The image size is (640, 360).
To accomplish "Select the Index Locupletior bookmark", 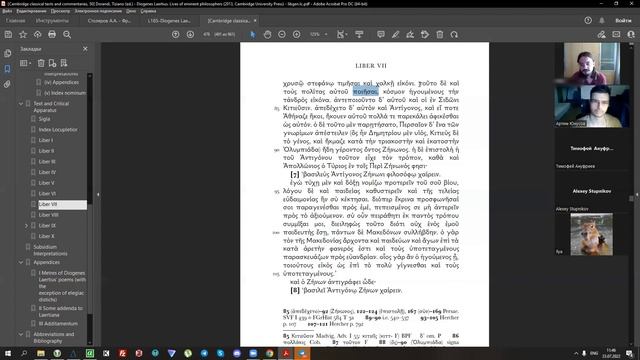I will pos(58,130).
